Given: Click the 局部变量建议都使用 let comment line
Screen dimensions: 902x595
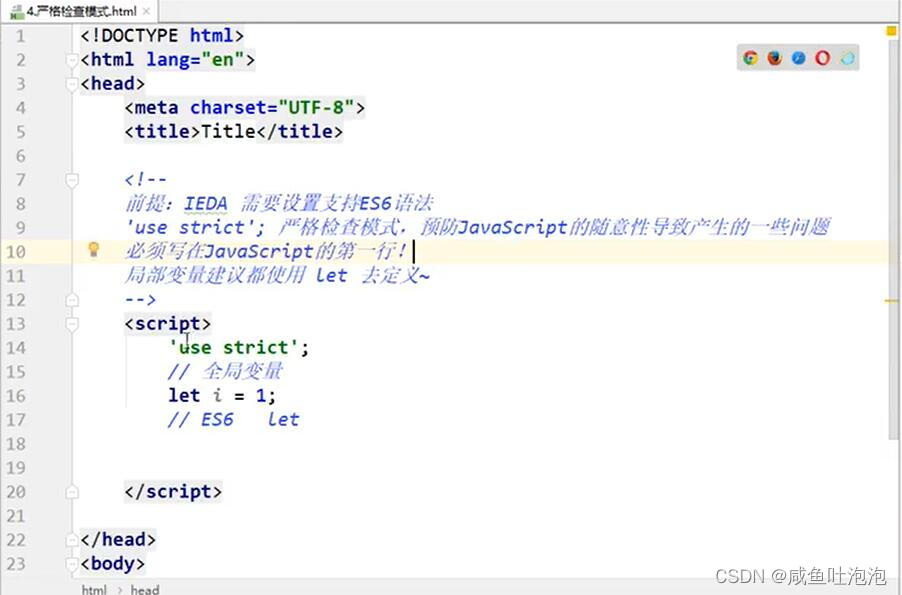Looking at the screenshot, I should pos(277,276).
